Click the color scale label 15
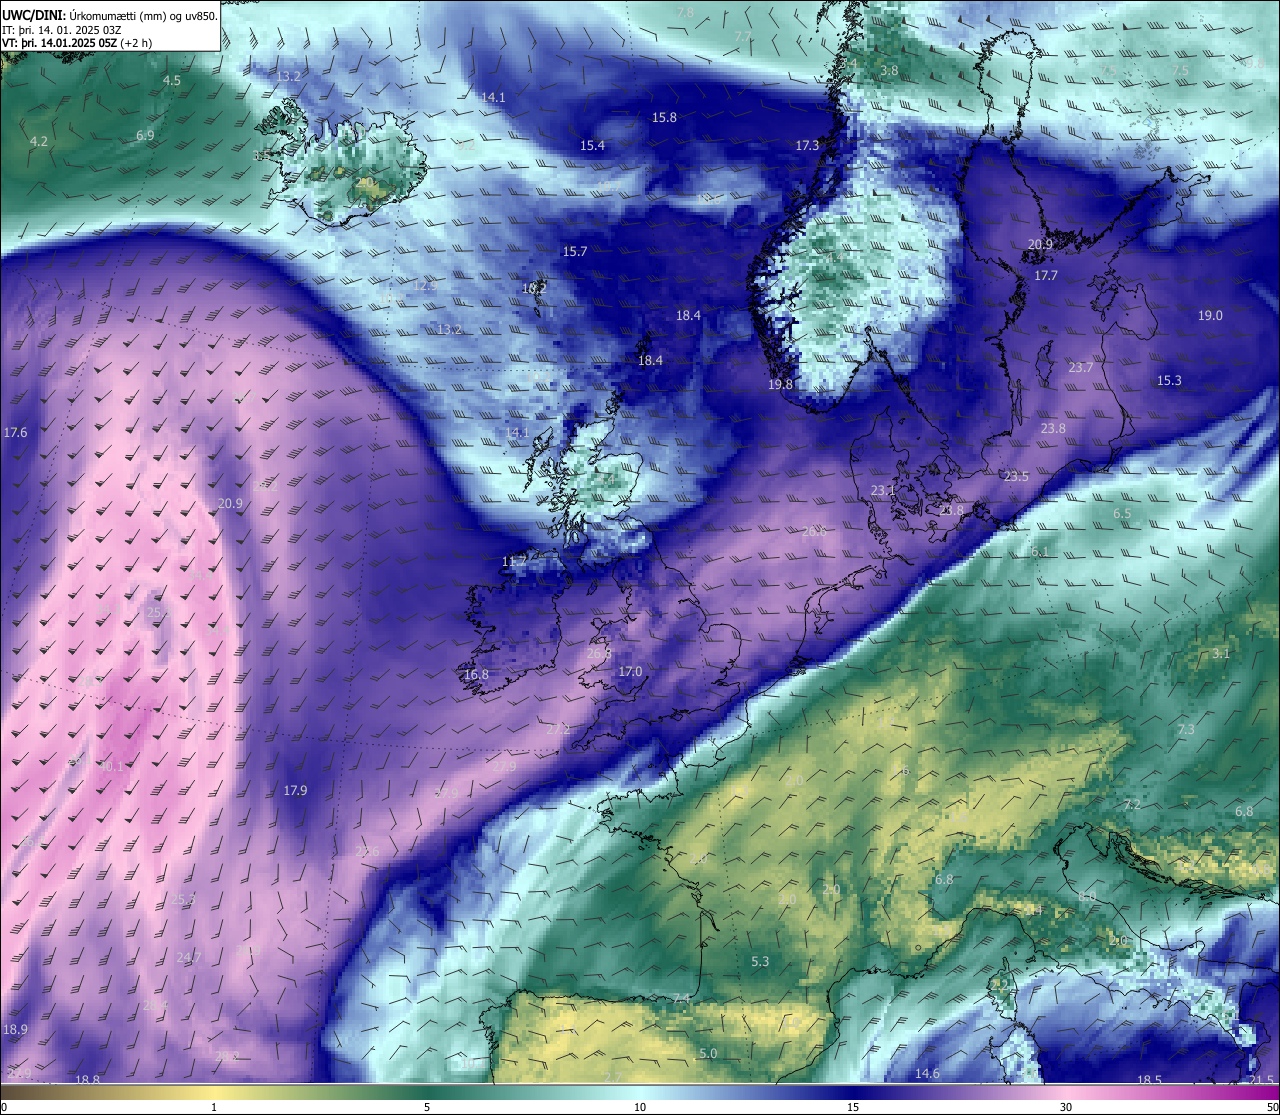The height and width of the screenshot is (1115, 1280). (x=852, y=1106)
